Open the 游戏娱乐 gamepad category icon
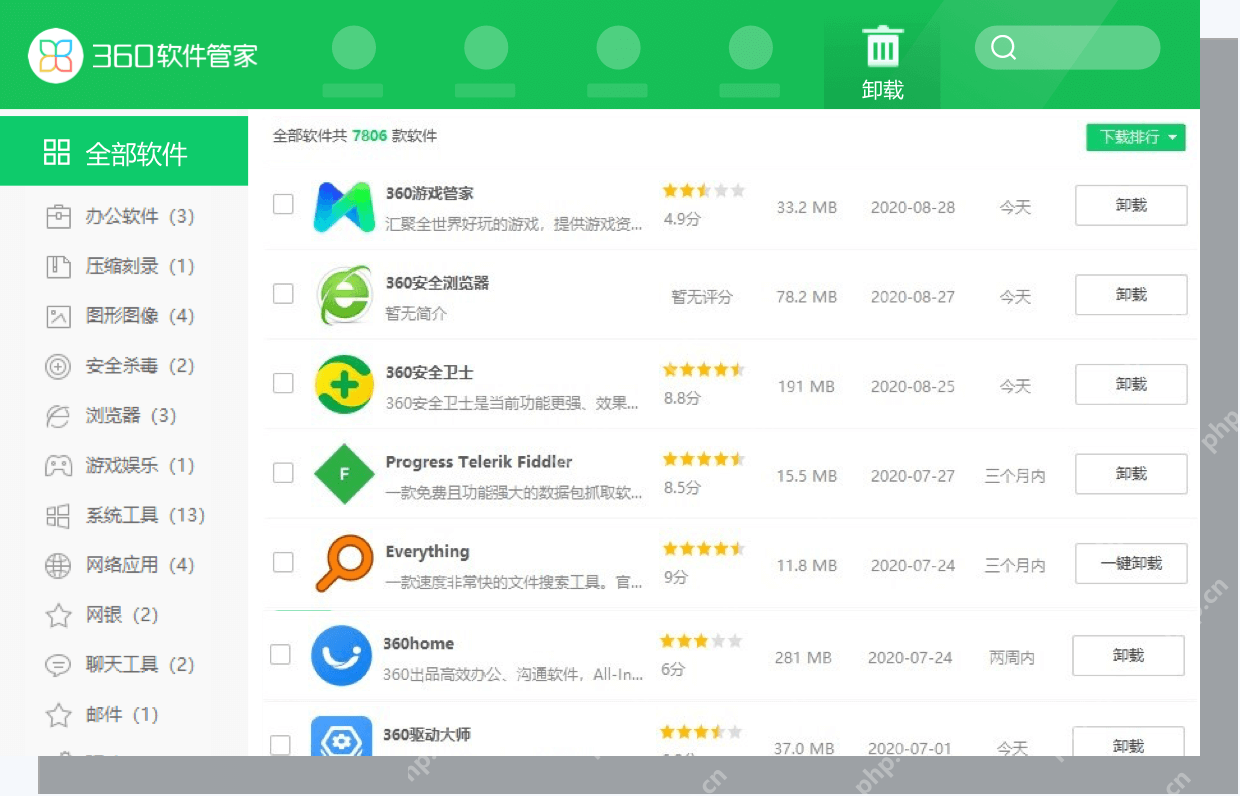1240x796 pixels. tap(59, 465)
